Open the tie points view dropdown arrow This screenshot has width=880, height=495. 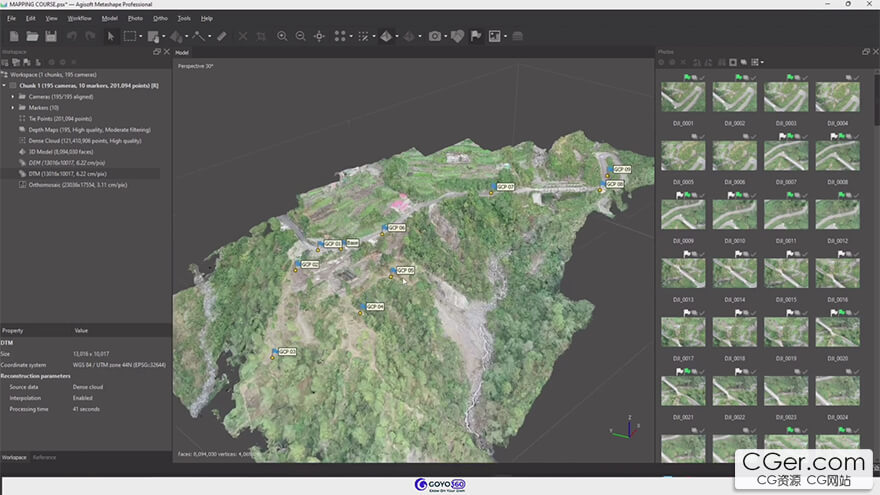coord(351,36)
